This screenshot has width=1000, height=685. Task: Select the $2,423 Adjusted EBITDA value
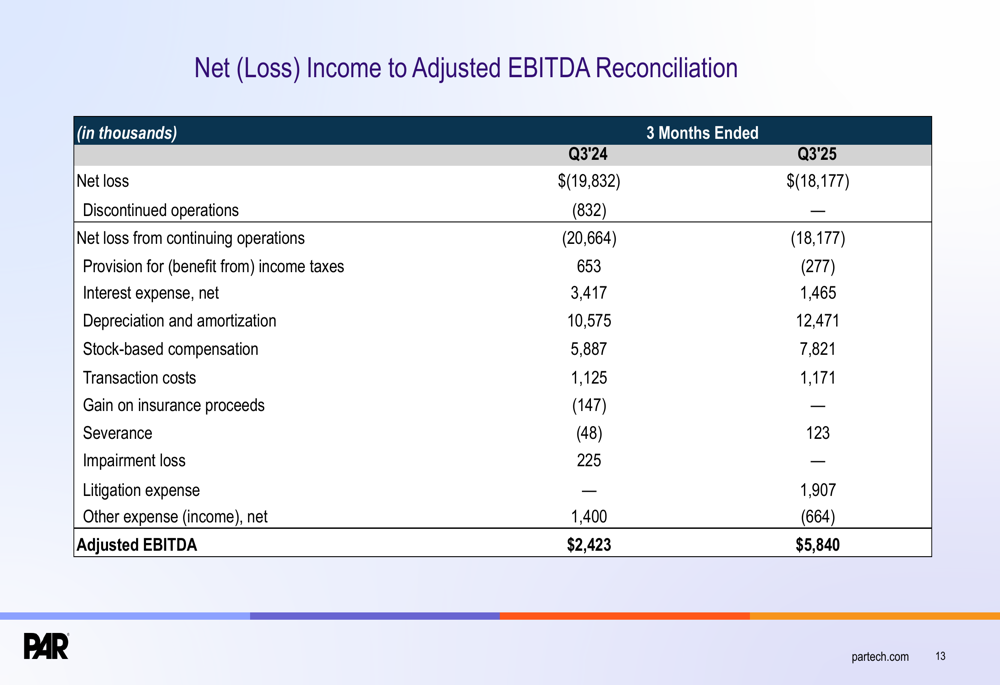(588, 545)
